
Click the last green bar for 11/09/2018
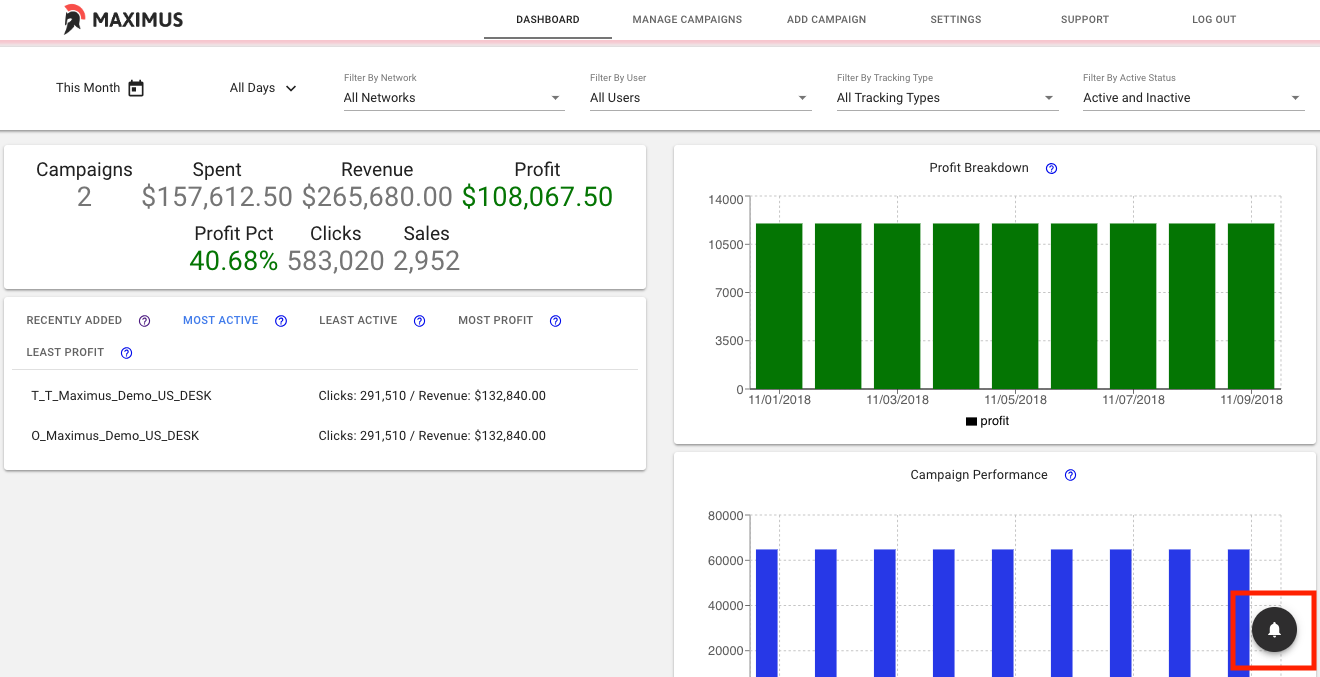pyautogui.click(x=1251, y=306)
